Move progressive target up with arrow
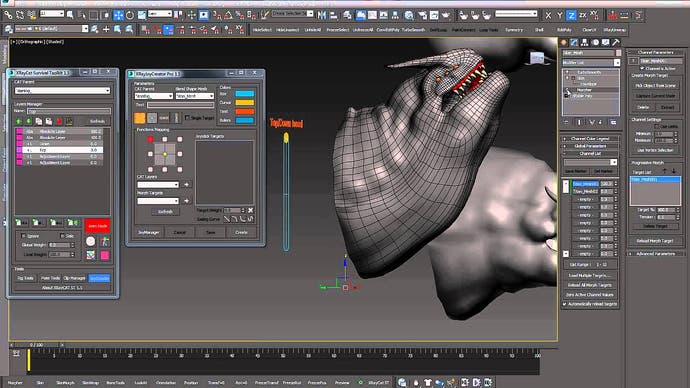Screen dimensions: 690x388 coord(664,171)
